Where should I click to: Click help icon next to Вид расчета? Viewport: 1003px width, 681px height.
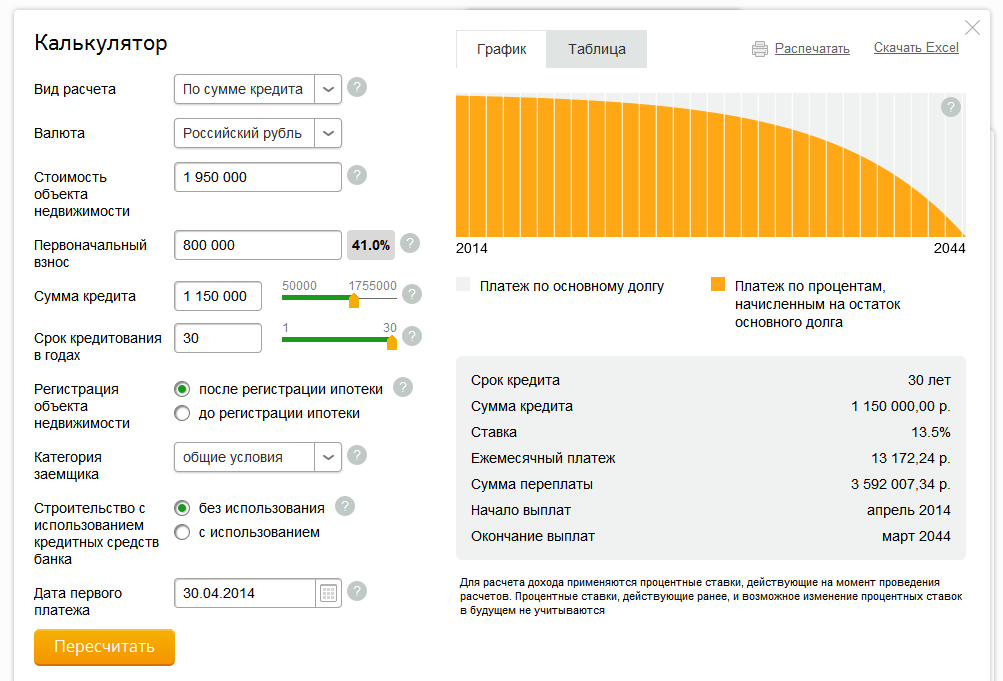(357, 88)
